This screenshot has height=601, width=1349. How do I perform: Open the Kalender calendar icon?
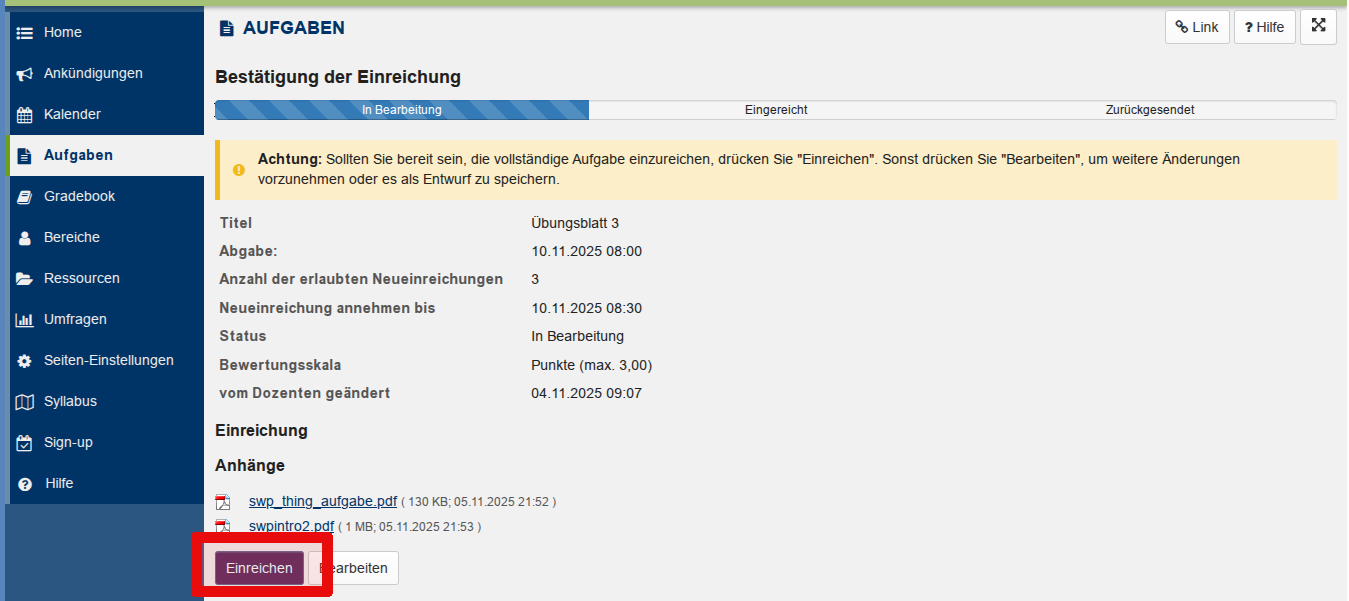tap(25, 115)
